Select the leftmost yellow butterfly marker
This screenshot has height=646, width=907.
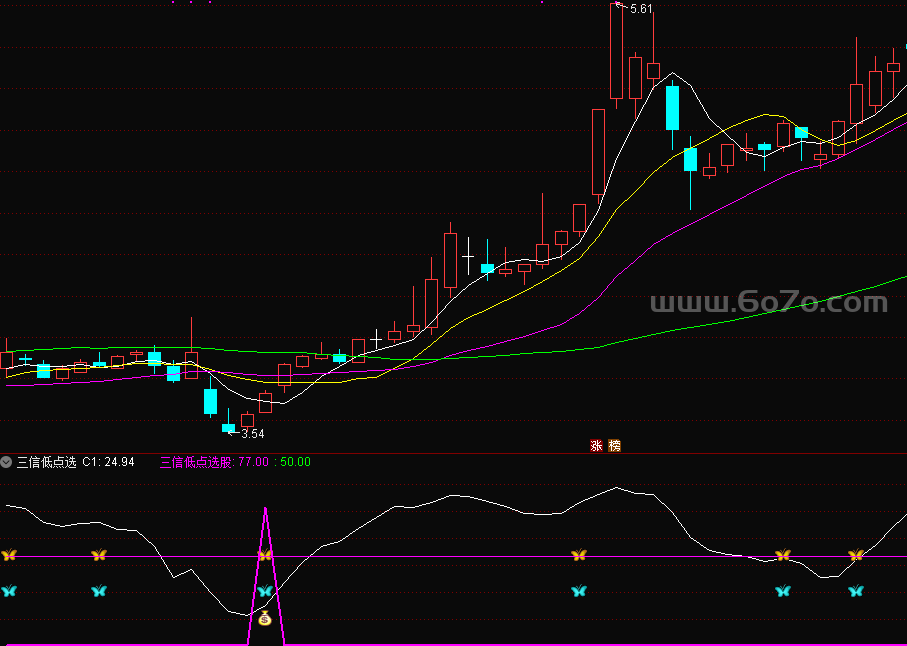[x=10, y=555]
